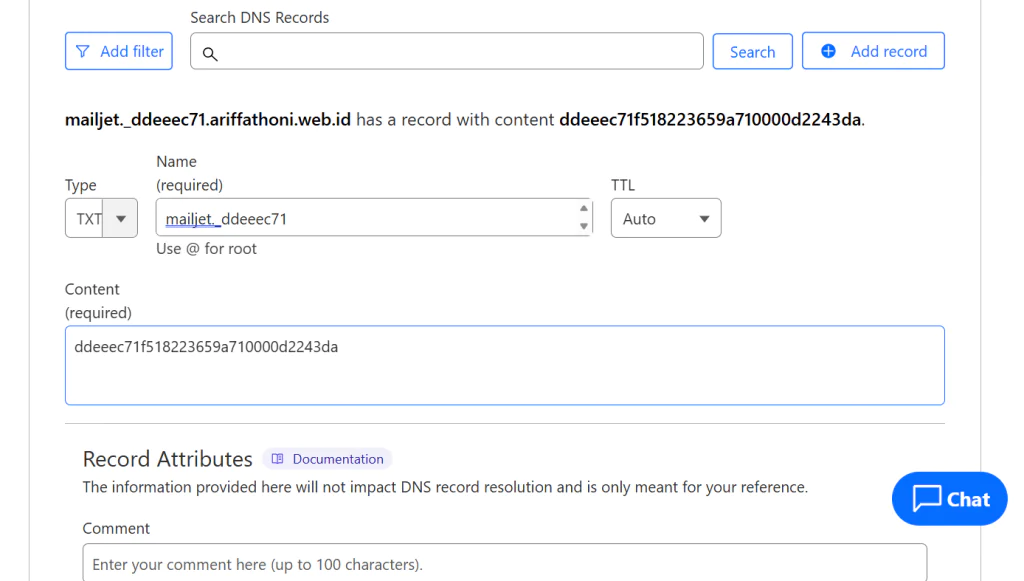Open the Chat support widget
Screen dimensions: 1024x581
click(950, 499)
